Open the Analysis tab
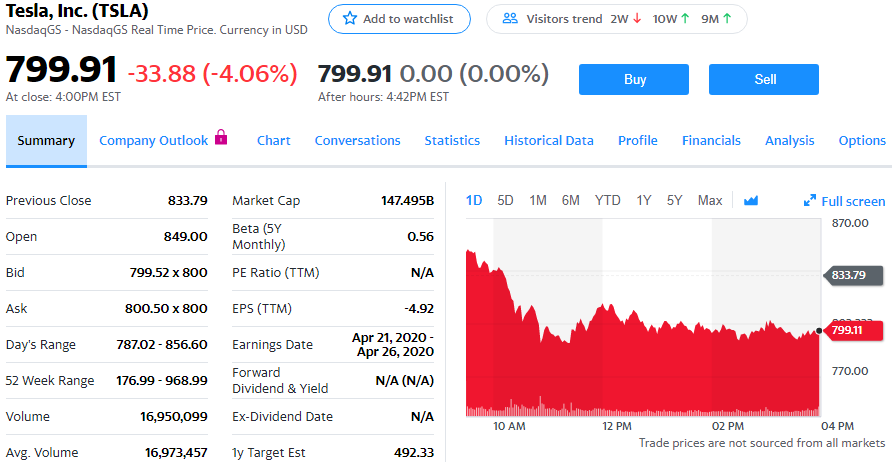 point(789,141)
